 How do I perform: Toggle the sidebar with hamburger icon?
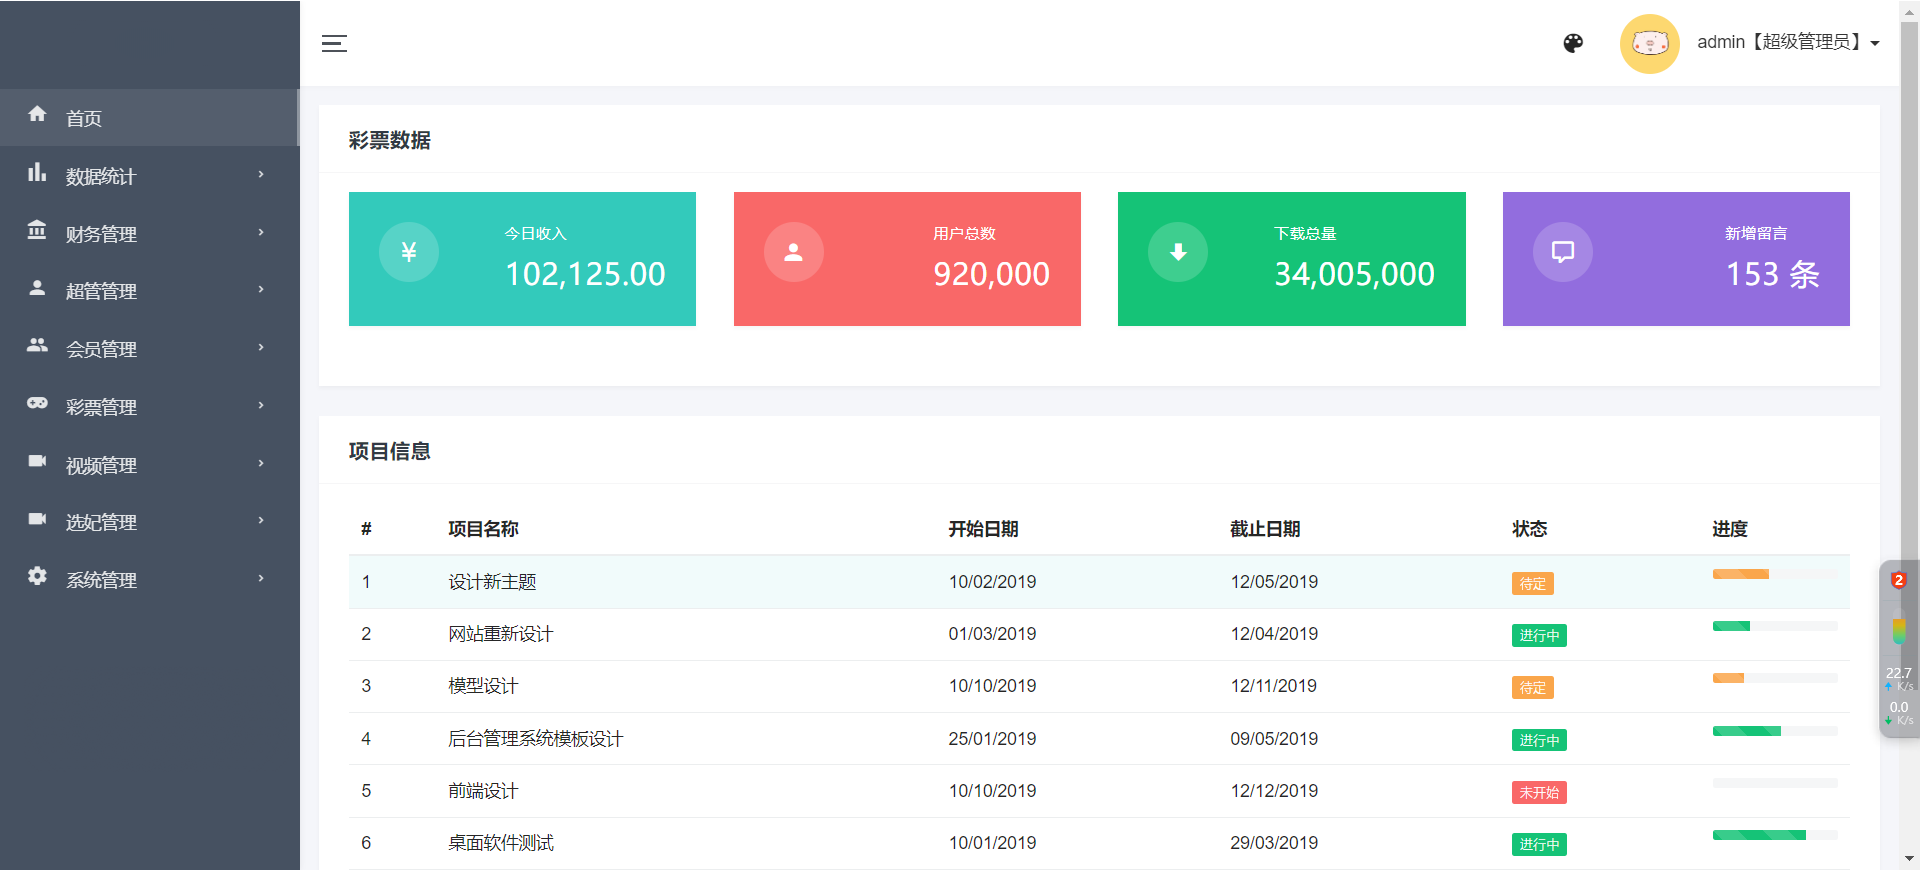point(334,43)
